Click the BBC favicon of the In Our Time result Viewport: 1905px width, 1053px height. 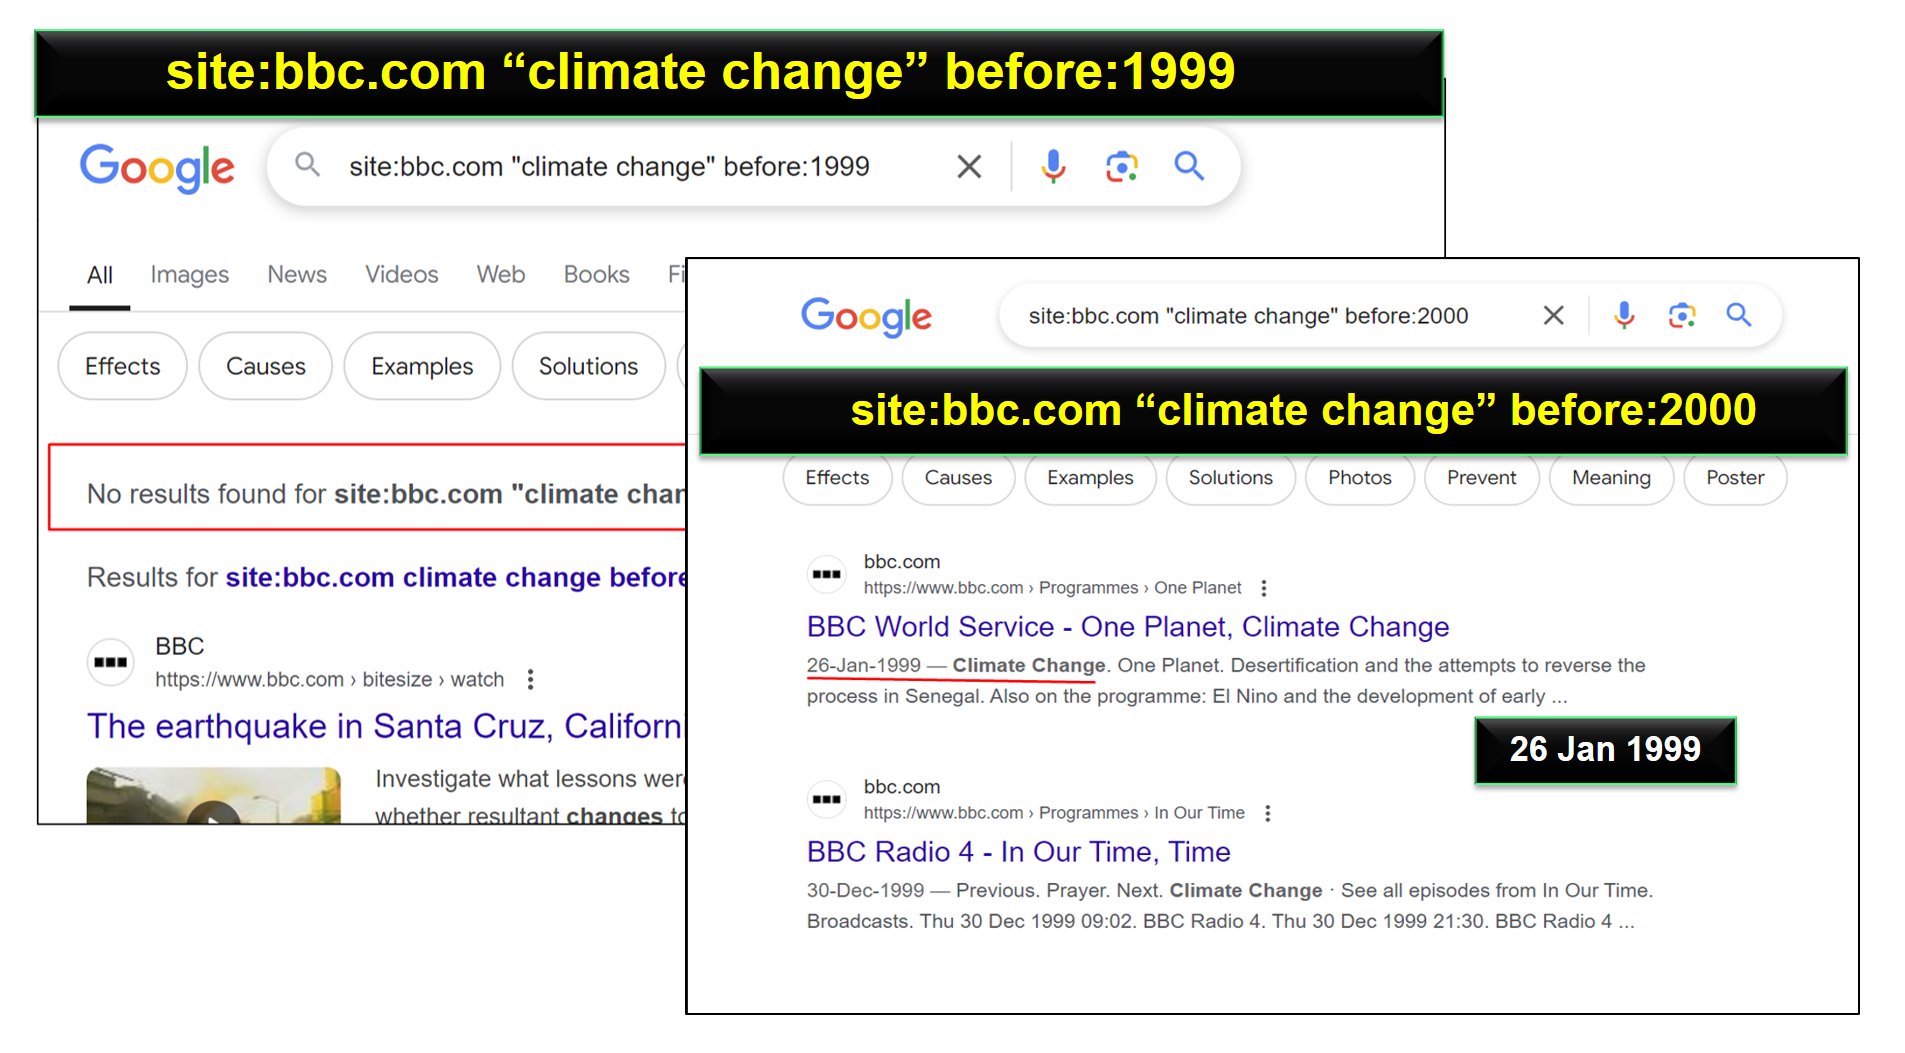pos(826,799)
